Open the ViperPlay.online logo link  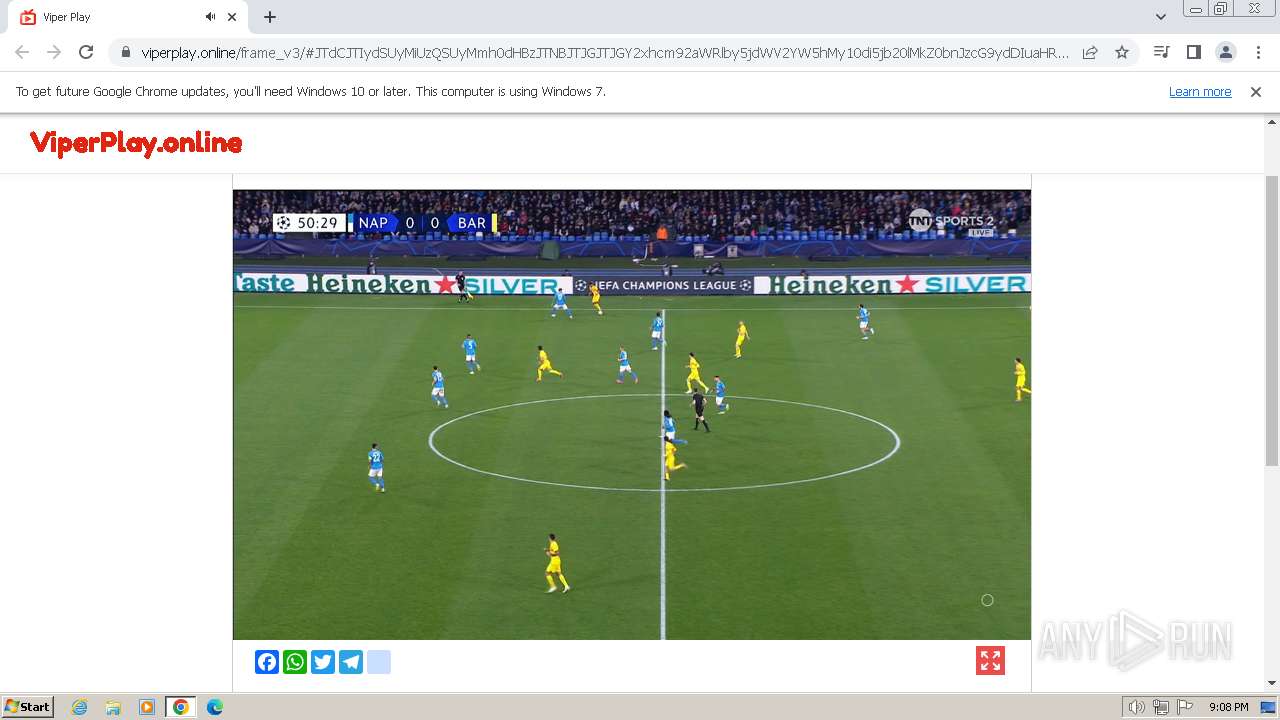pyautogui.click(x=136, y=143)
